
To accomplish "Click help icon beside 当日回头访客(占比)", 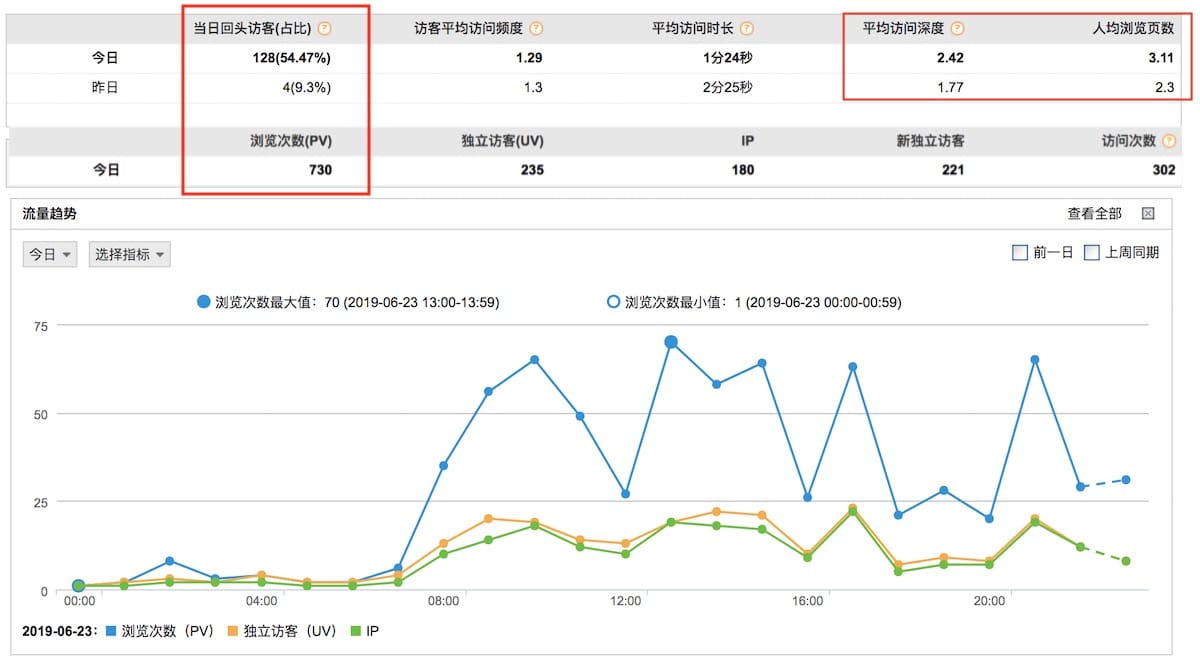I will 324,29.
